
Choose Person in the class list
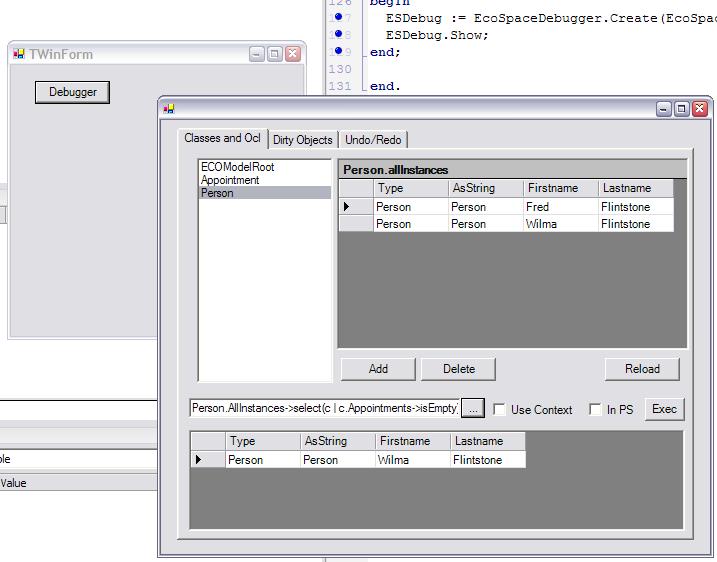click(217, 193)
